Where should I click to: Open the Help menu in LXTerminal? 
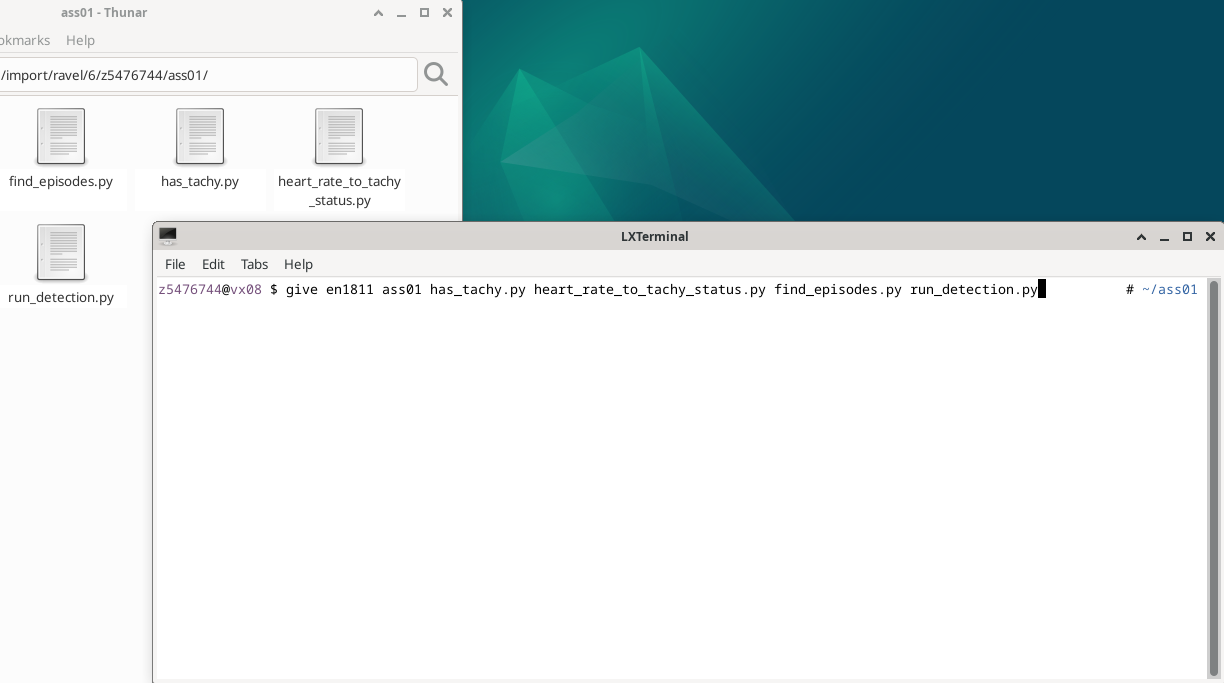(x=298, y=264)
